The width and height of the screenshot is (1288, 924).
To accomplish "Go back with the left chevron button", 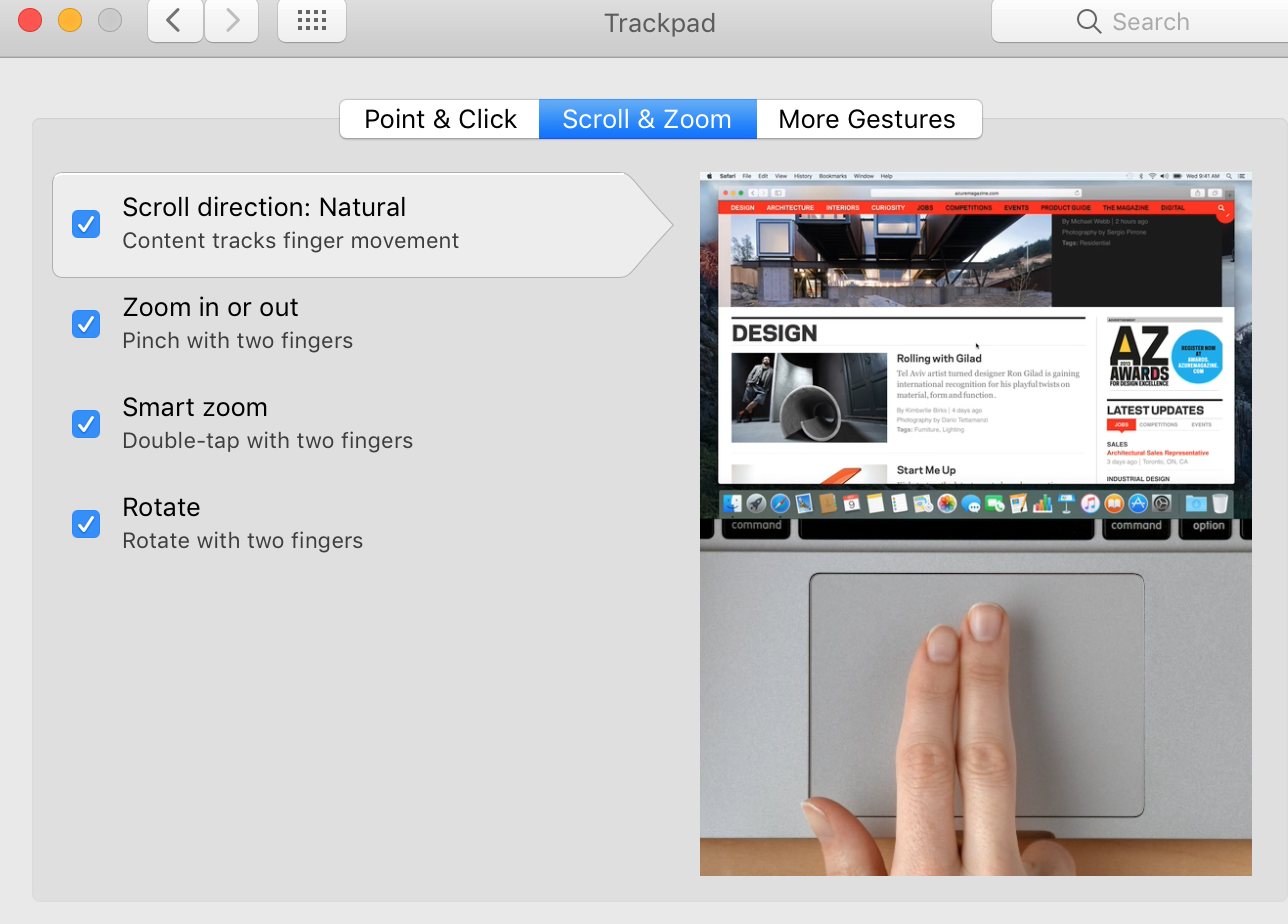I will tap(175, 21).
